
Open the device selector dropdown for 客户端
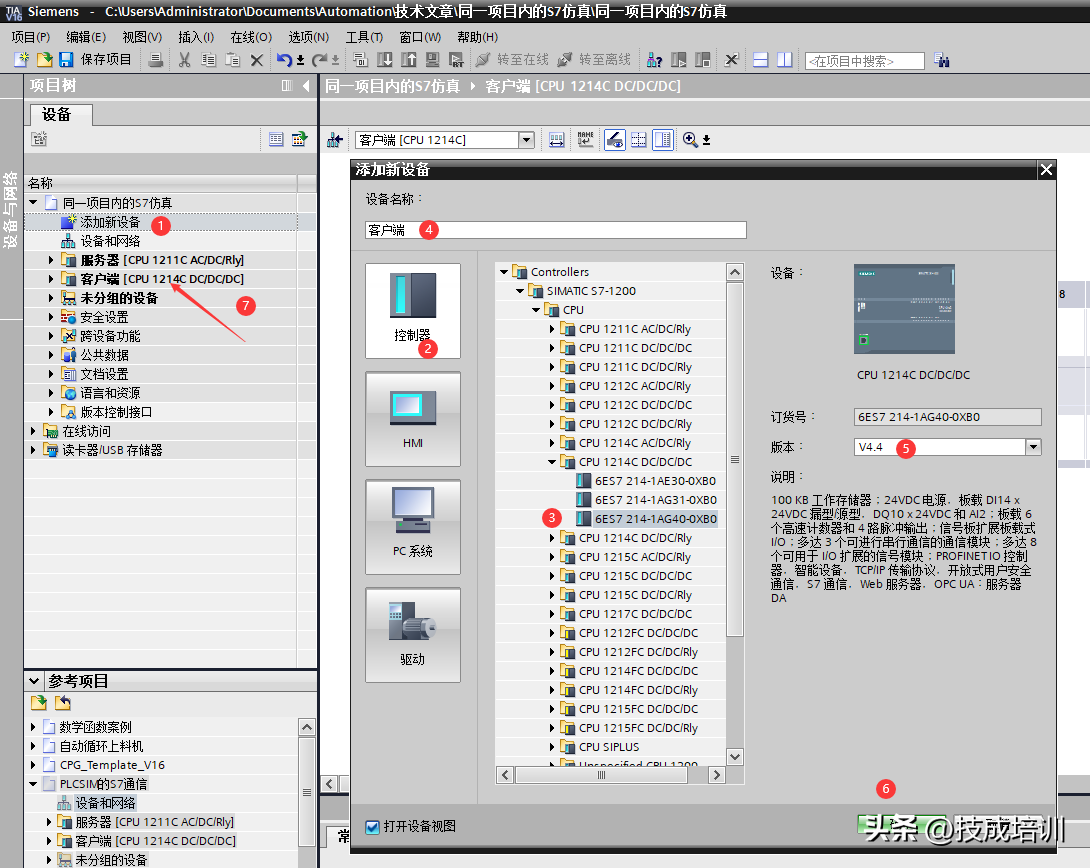pos(526,140)
